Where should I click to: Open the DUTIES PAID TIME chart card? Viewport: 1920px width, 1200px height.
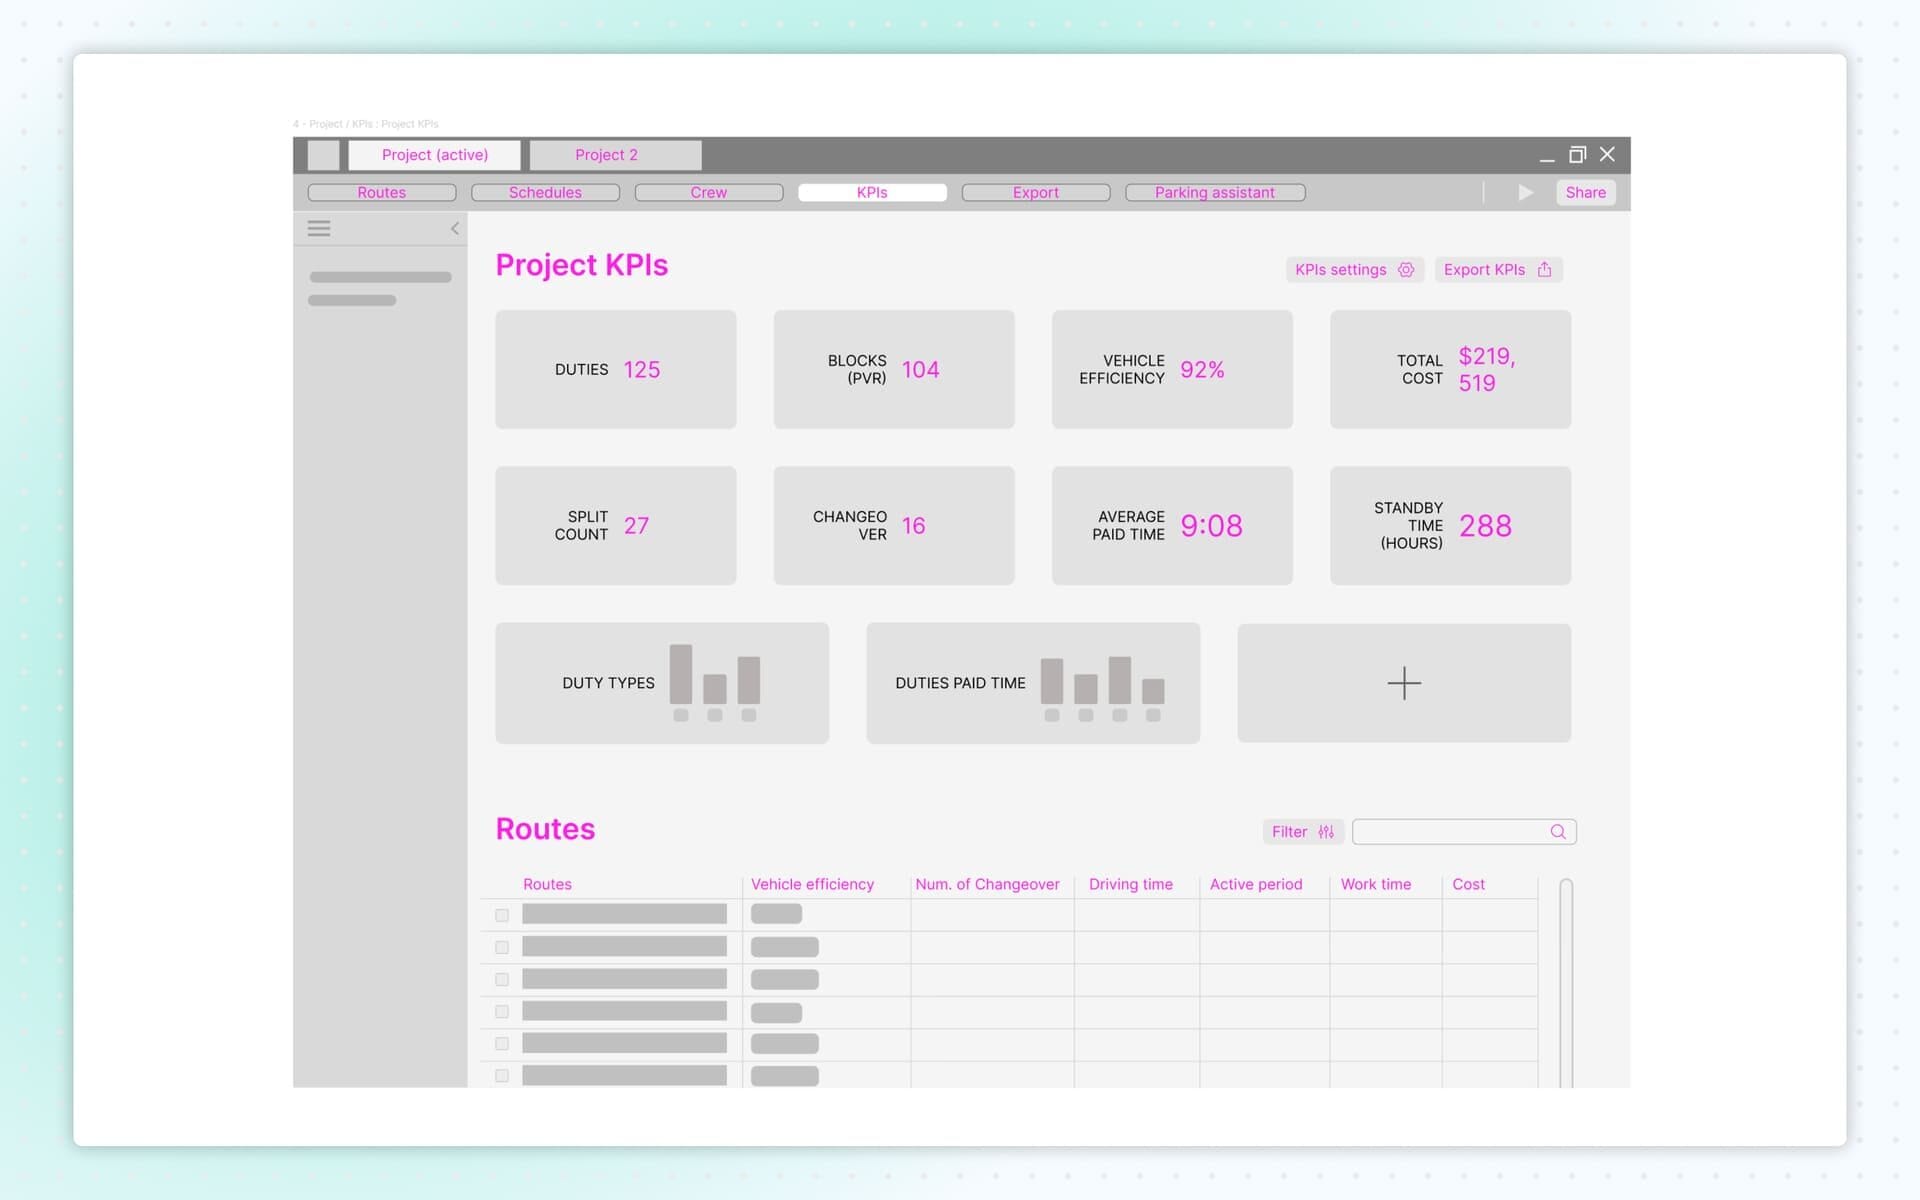click(x=1033, y=683)
